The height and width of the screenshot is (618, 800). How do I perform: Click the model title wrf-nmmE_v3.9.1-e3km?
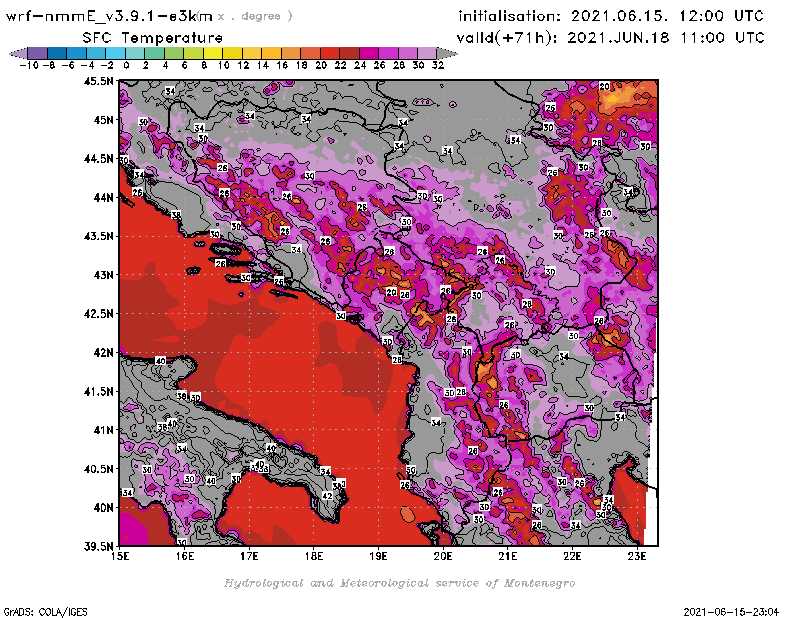tap(109, 16)
